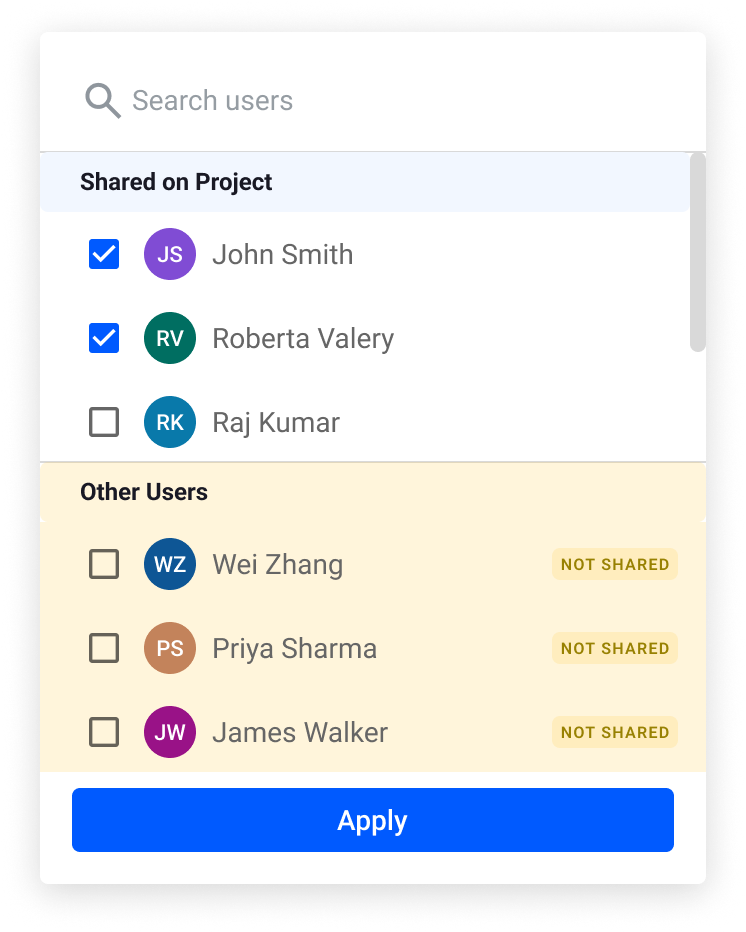Screen dimensions: 746x932
Task: Click the NOT SHARED badge beside James Walker
Action: click(614, 732)
